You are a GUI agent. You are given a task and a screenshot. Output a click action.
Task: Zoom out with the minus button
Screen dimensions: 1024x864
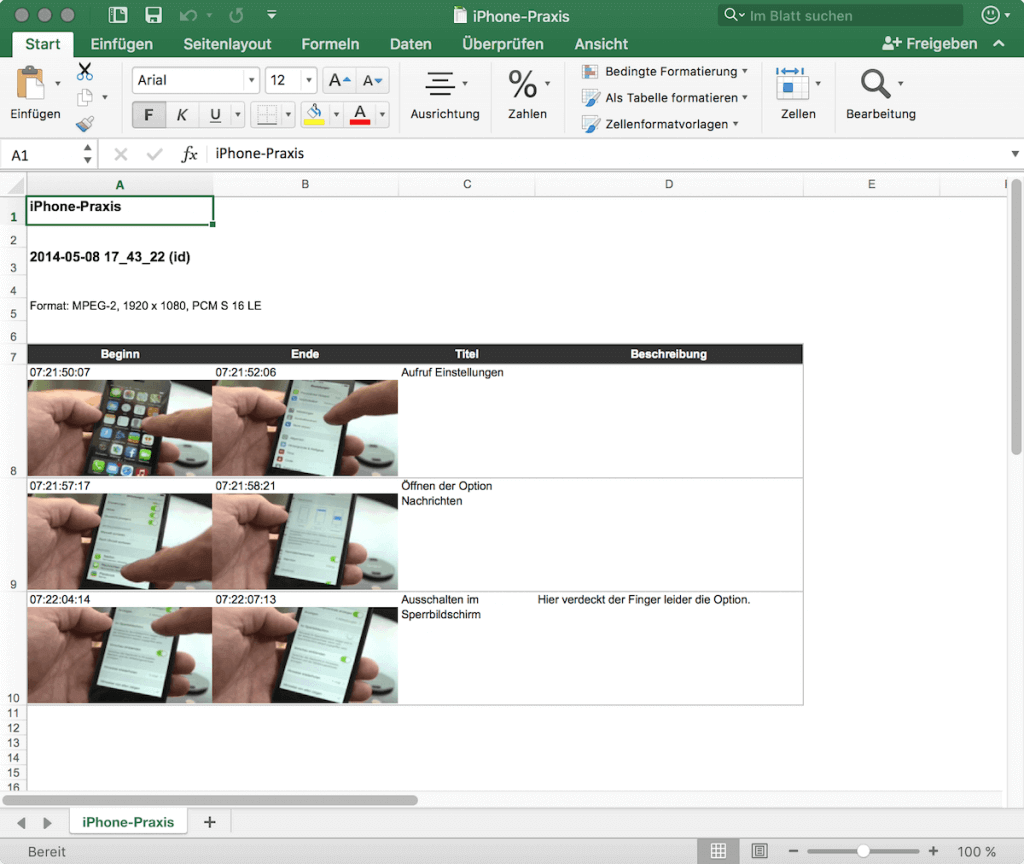tap(793, 851)
